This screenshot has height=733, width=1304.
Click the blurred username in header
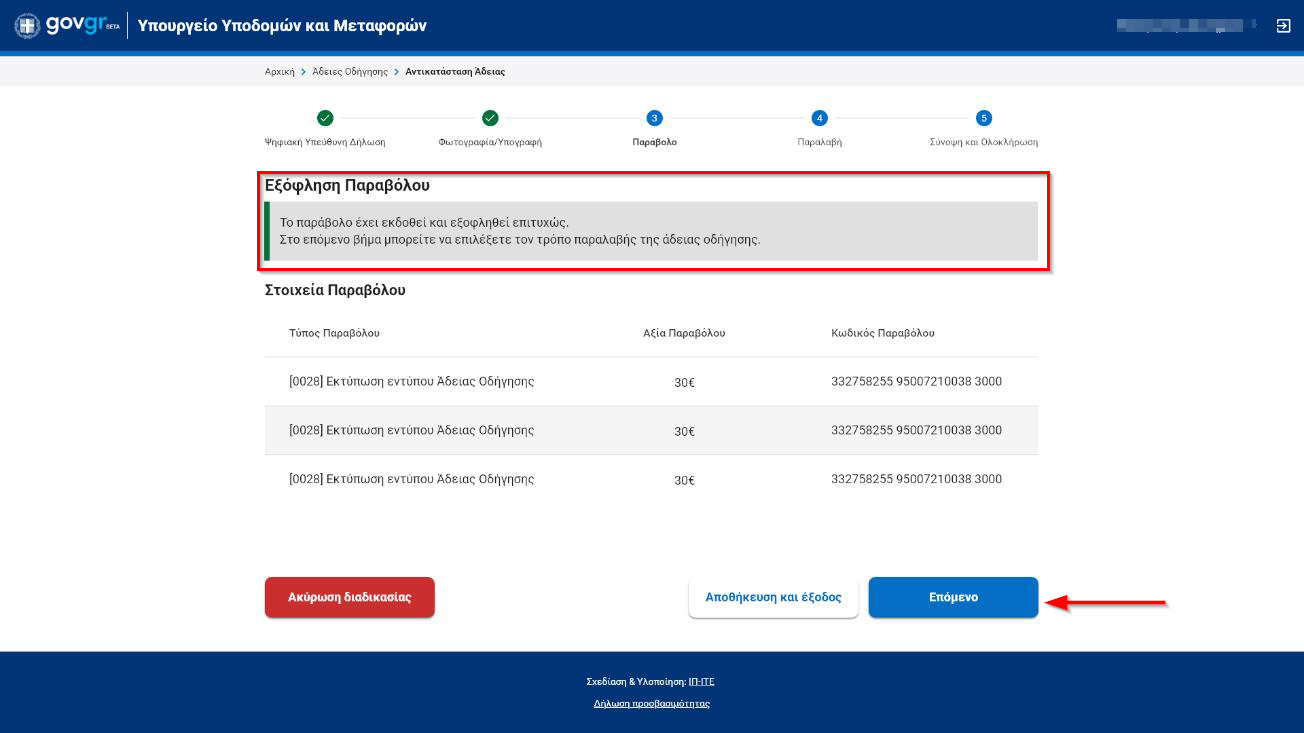1186,26
